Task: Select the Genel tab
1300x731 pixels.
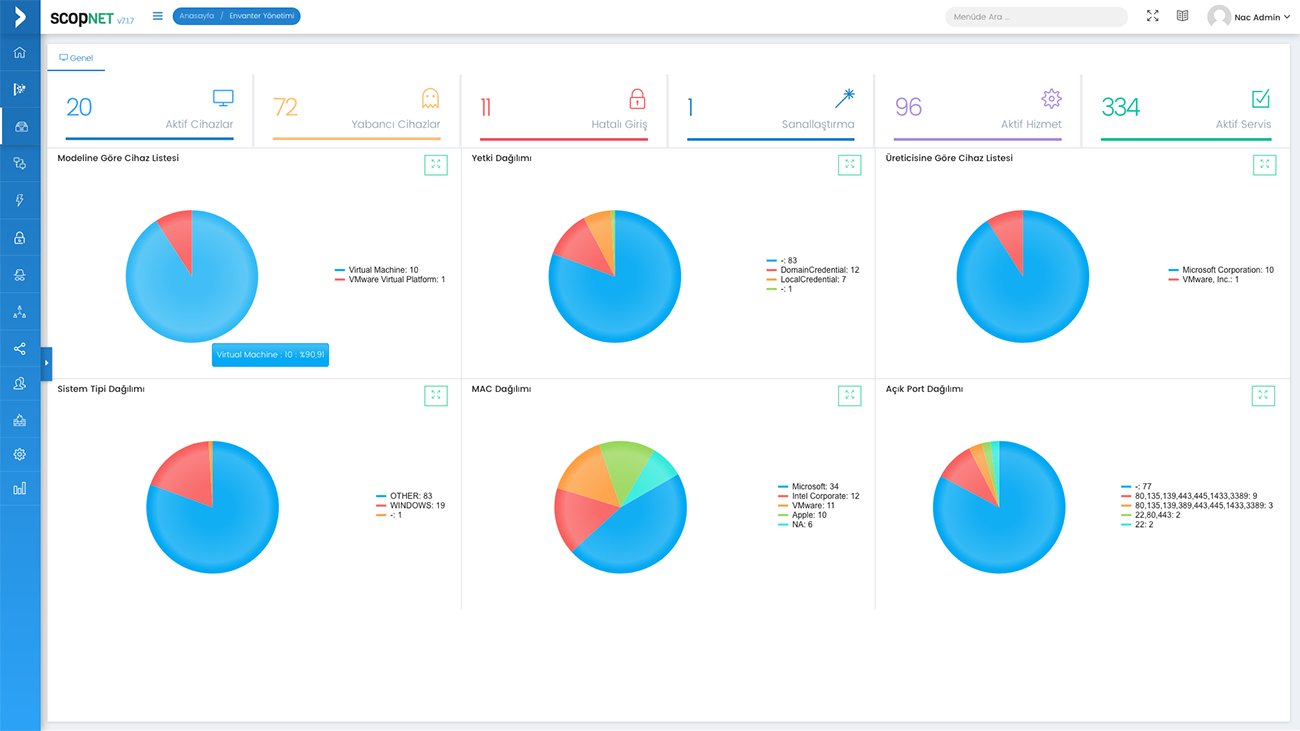Action: coord(76,58)
